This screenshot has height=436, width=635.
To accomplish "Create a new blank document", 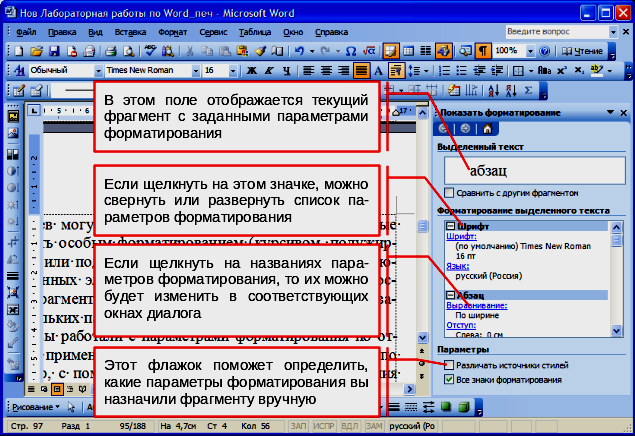I will [x=19, y=51].
